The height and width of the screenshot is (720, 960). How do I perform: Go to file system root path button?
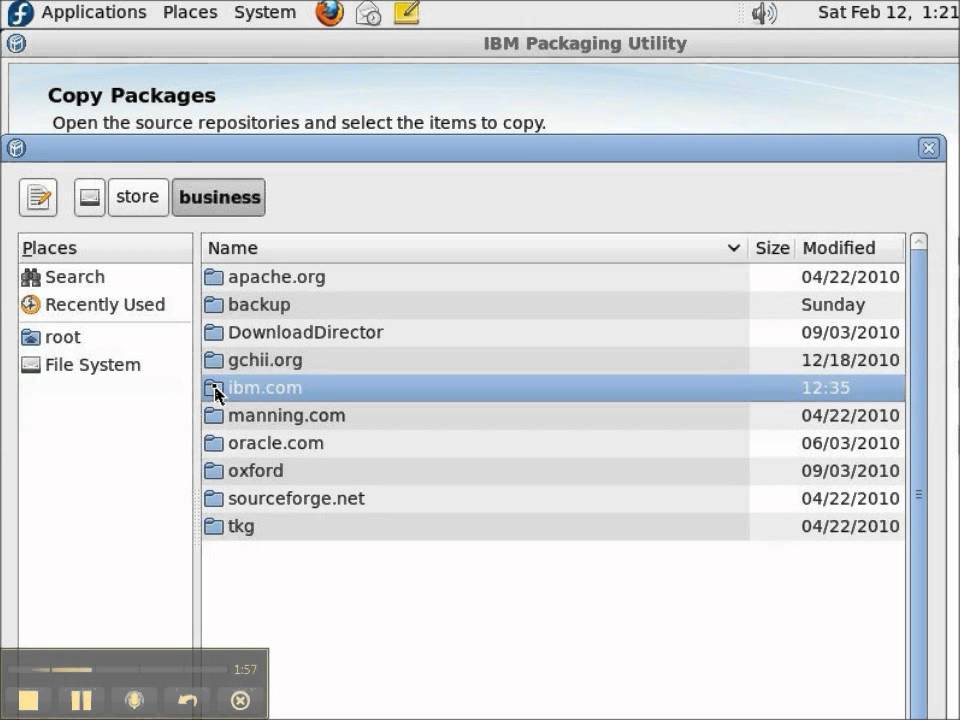coord(89,197)
